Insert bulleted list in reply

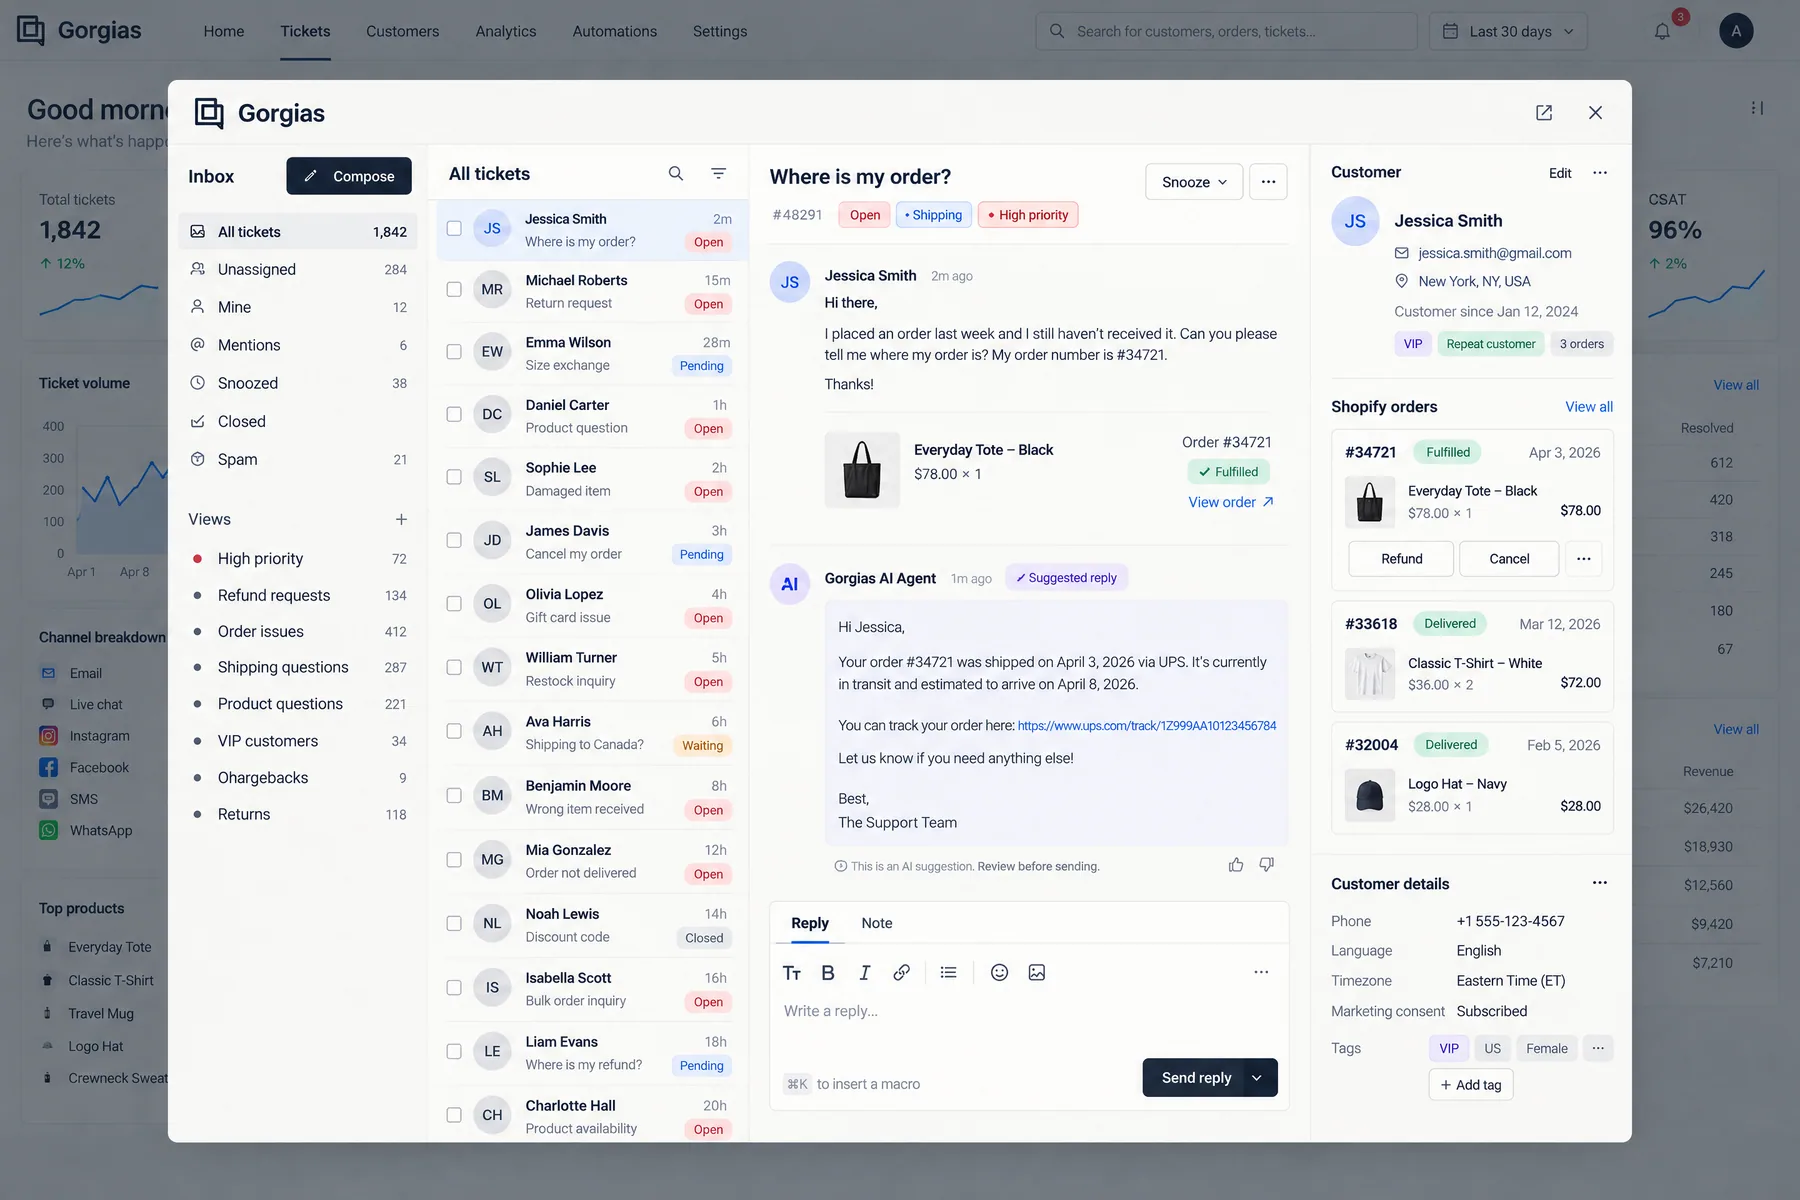(x=949, y=973)
